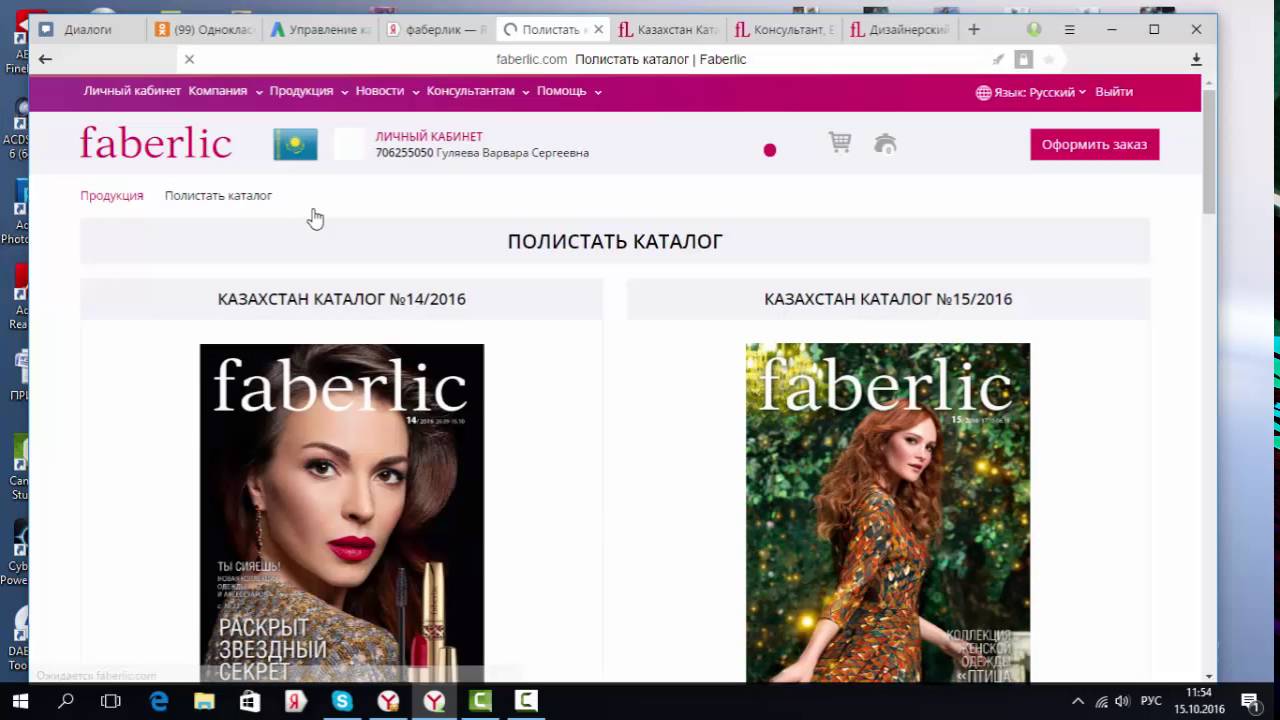Launch Edge from taskbar

[x=159, y=701]
